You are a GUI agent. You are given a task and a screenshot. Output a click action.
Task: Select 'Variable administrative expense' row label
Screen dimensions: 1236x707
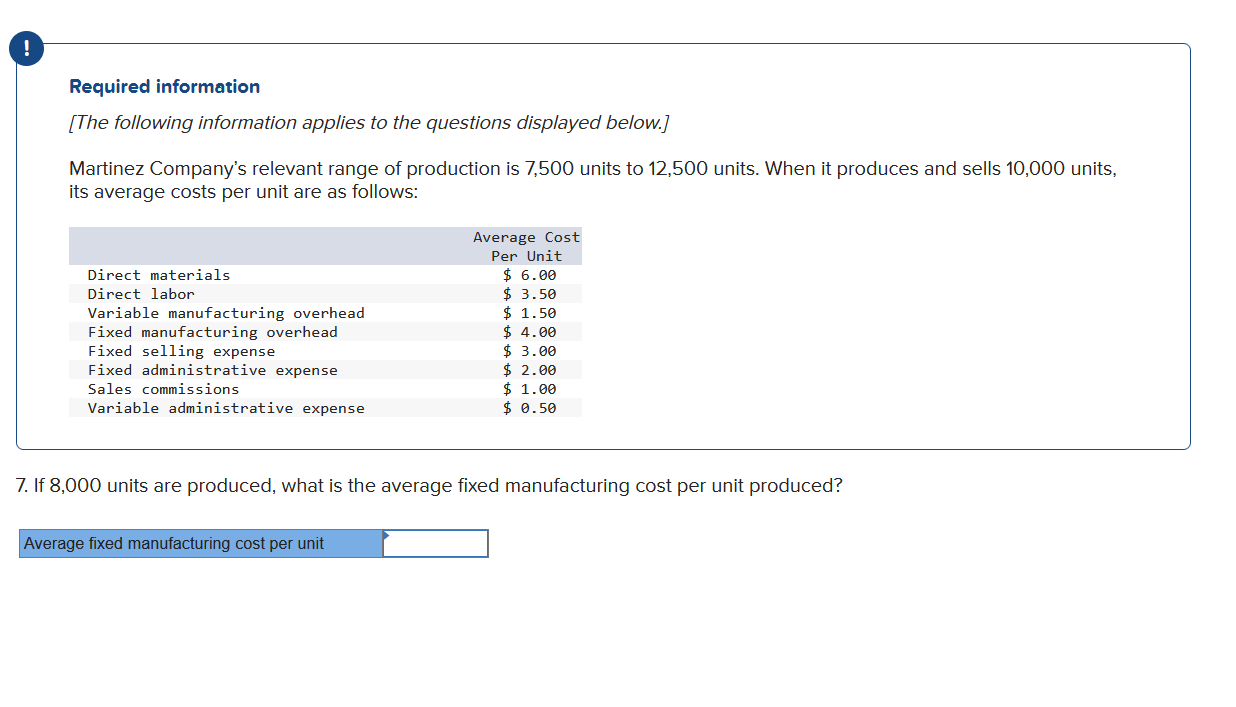click(226, 408)
